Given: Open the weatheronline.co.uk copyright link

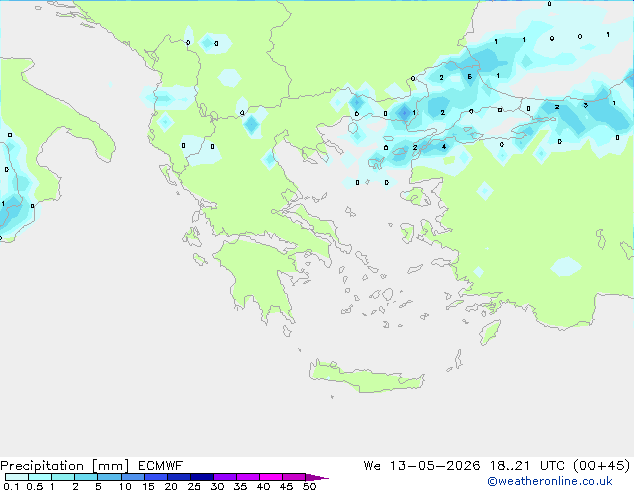Looking at the screenshot, I should [x=550, y=481].
